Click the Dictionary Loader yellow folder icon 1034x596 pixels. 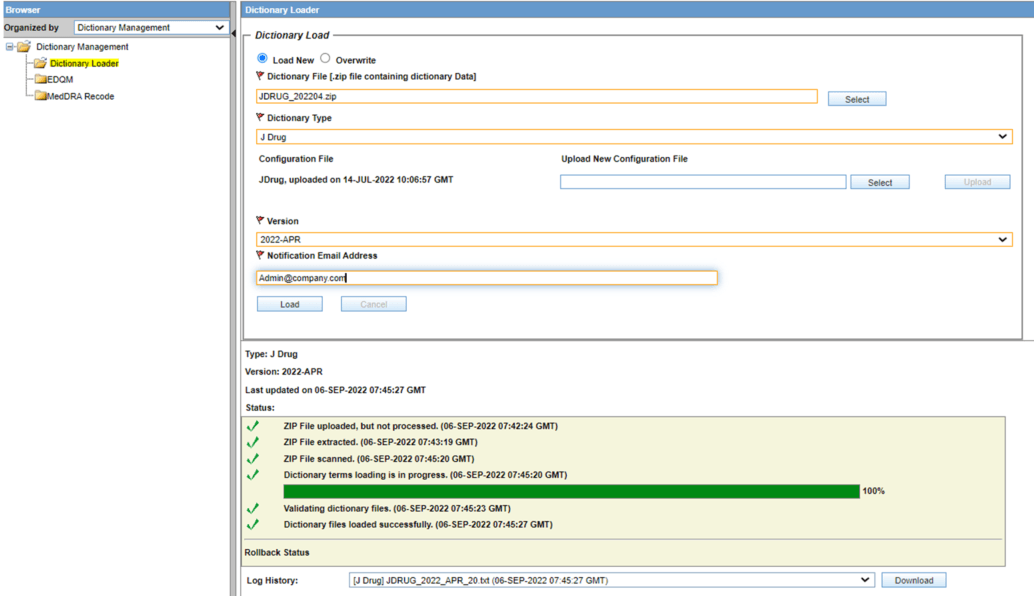[40, 62]
